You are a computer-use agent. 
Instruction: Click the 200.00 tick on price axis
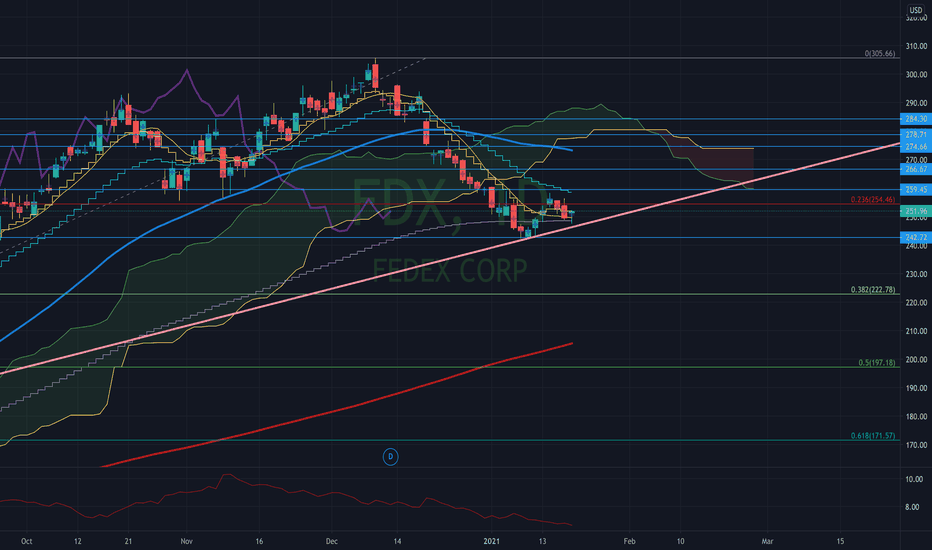[916, 360]
